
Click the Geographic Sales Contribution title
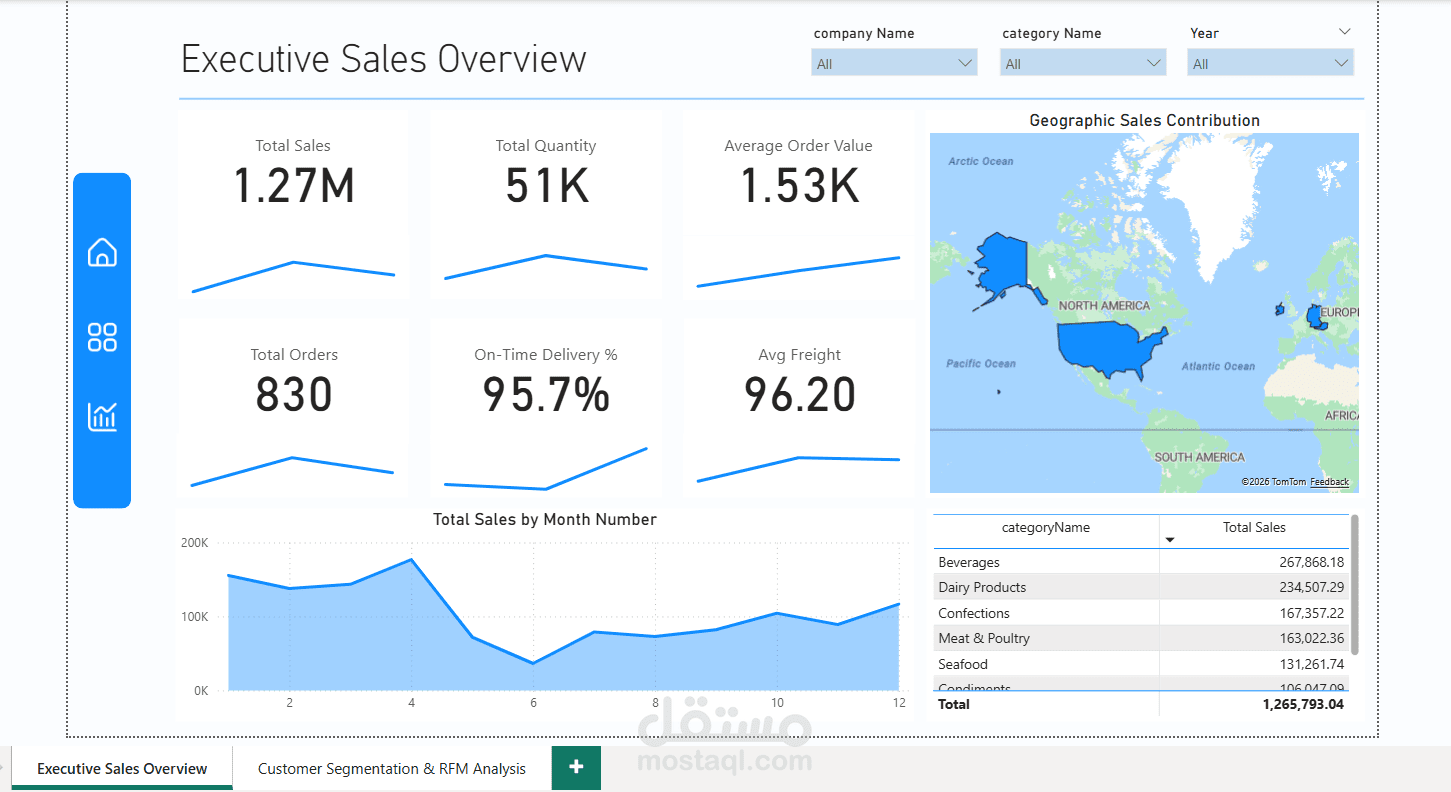pyautogui.click(x=1144, y=120)
